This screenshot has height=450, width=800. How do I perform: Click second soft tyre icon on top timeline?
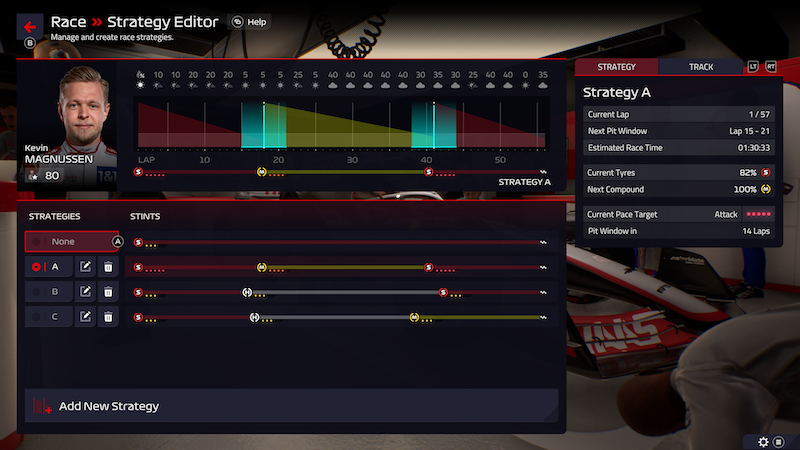(429, 172)
